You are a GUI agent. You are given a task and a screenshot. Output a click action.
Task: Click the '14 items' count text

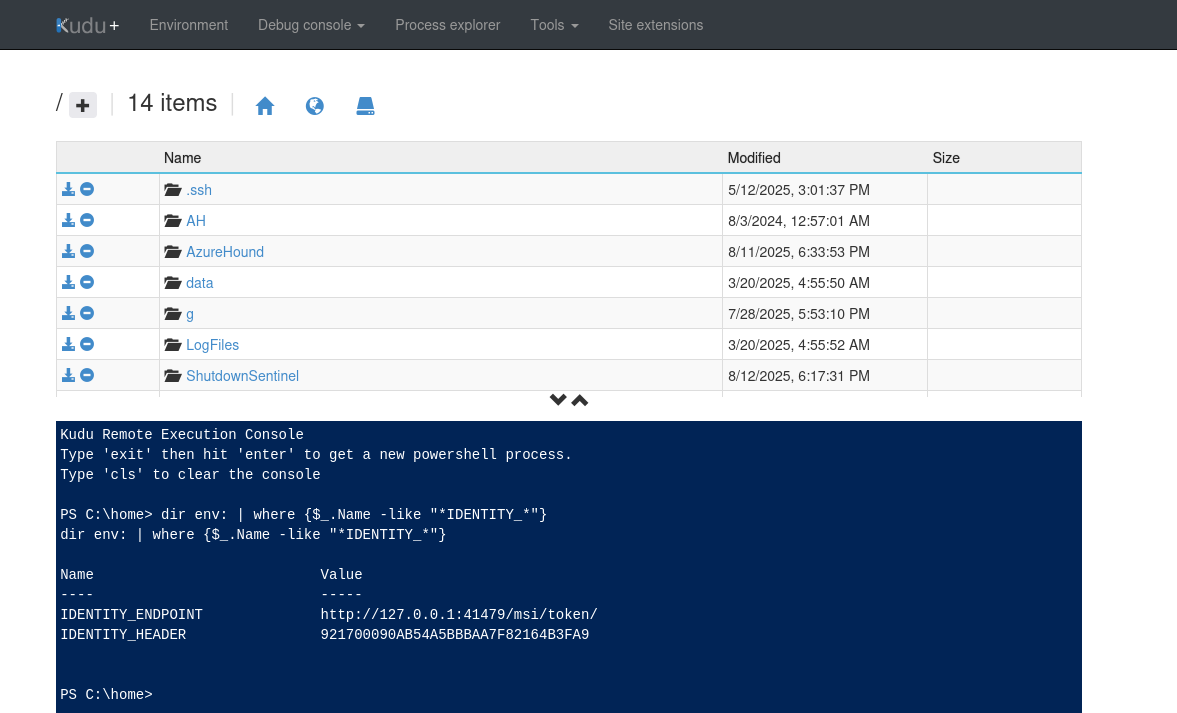point(172,103)
